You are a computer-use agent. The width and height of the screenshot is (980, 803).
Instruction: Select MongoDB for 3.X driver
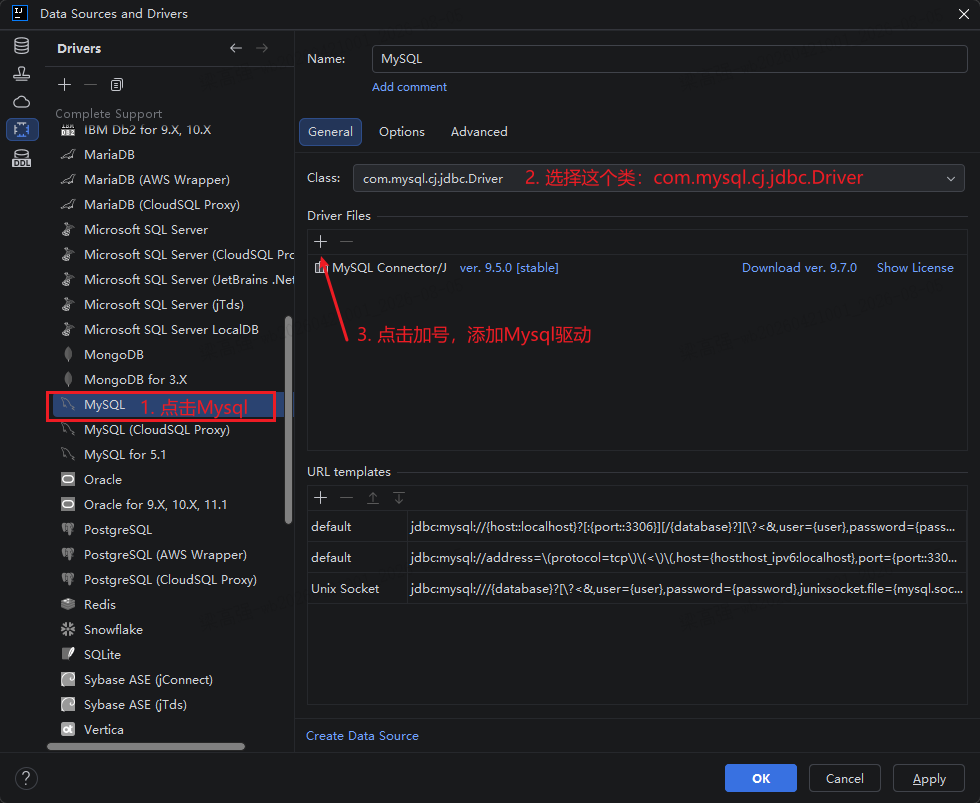click(136, 379)
